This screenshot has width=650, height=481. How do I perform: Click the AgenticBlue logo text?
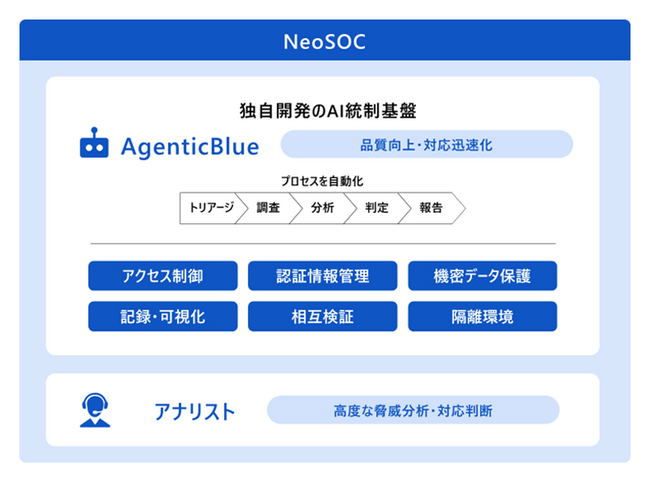[190, 147]
